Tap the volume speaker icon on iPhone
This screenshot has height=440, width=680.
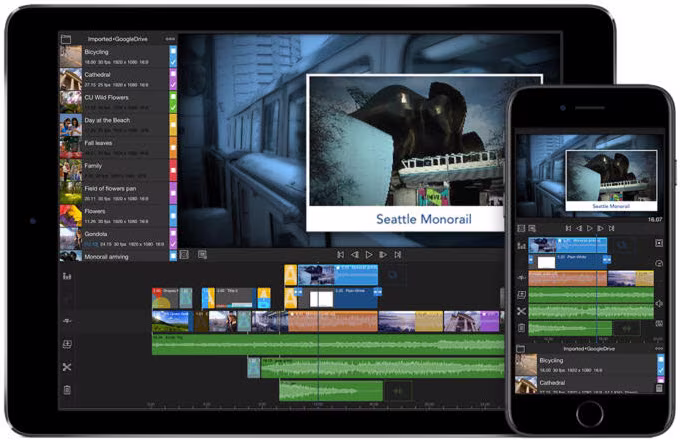[659, 304]
